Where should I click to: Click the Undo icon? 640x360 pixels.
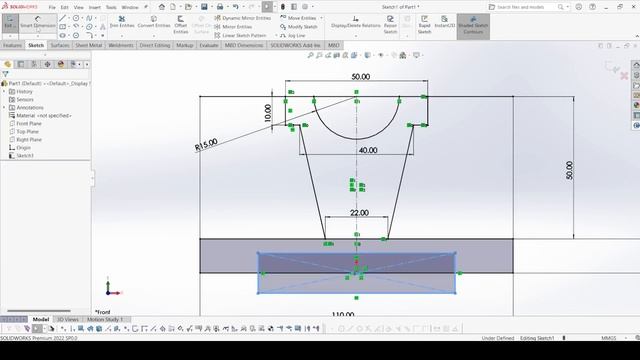tap(236, 7)
